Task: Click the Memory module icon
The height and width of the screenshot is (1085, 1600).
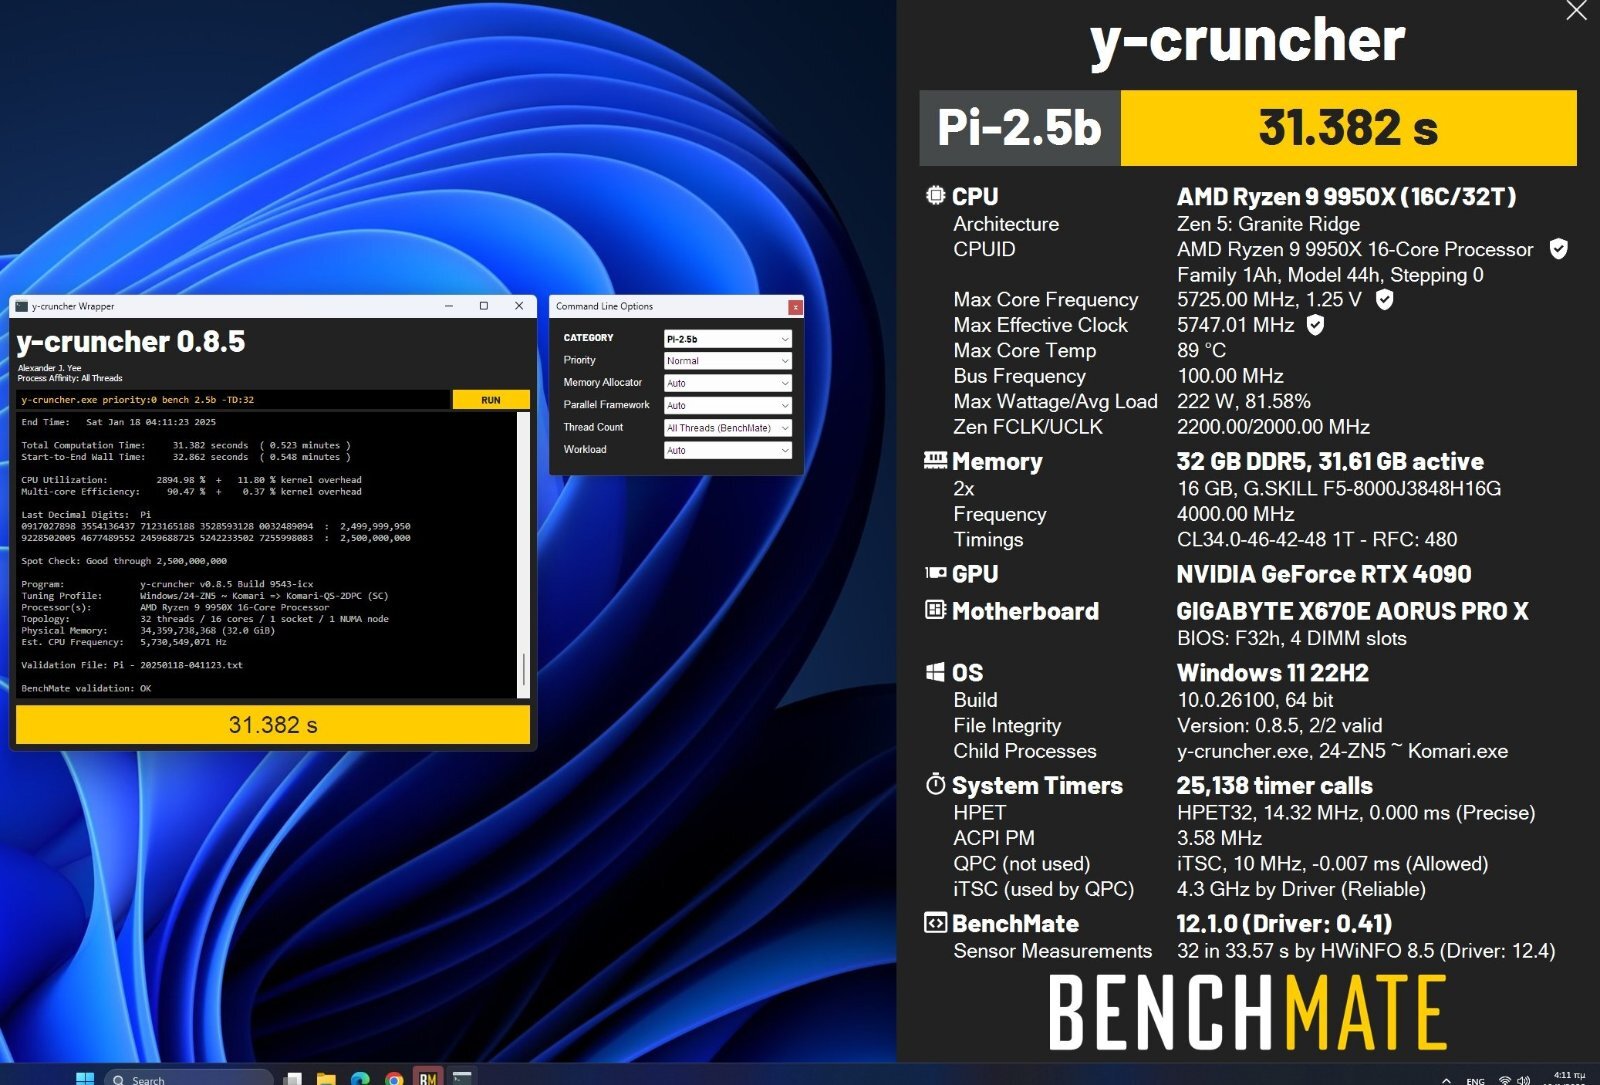Action: click(x=935, y=460)
